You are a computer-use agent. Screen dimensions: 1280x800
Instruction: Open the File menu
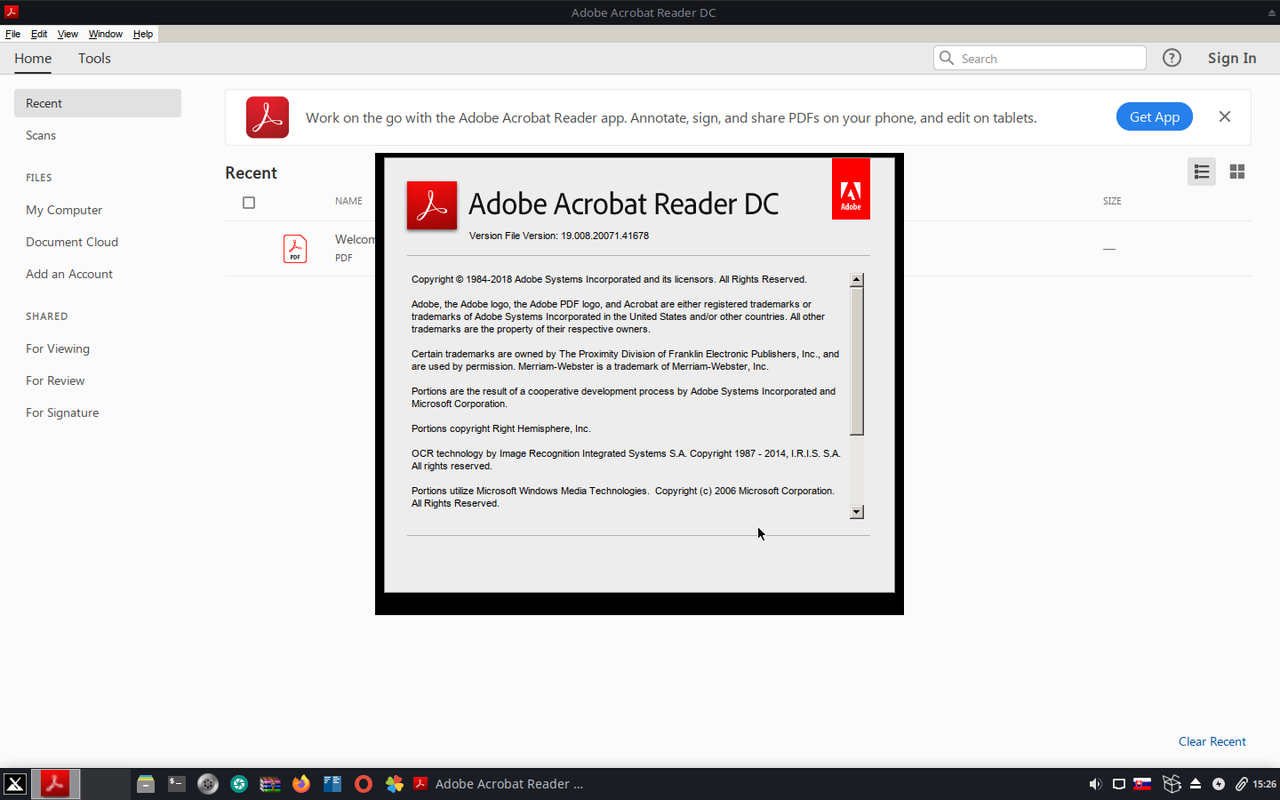coord(13,34)
